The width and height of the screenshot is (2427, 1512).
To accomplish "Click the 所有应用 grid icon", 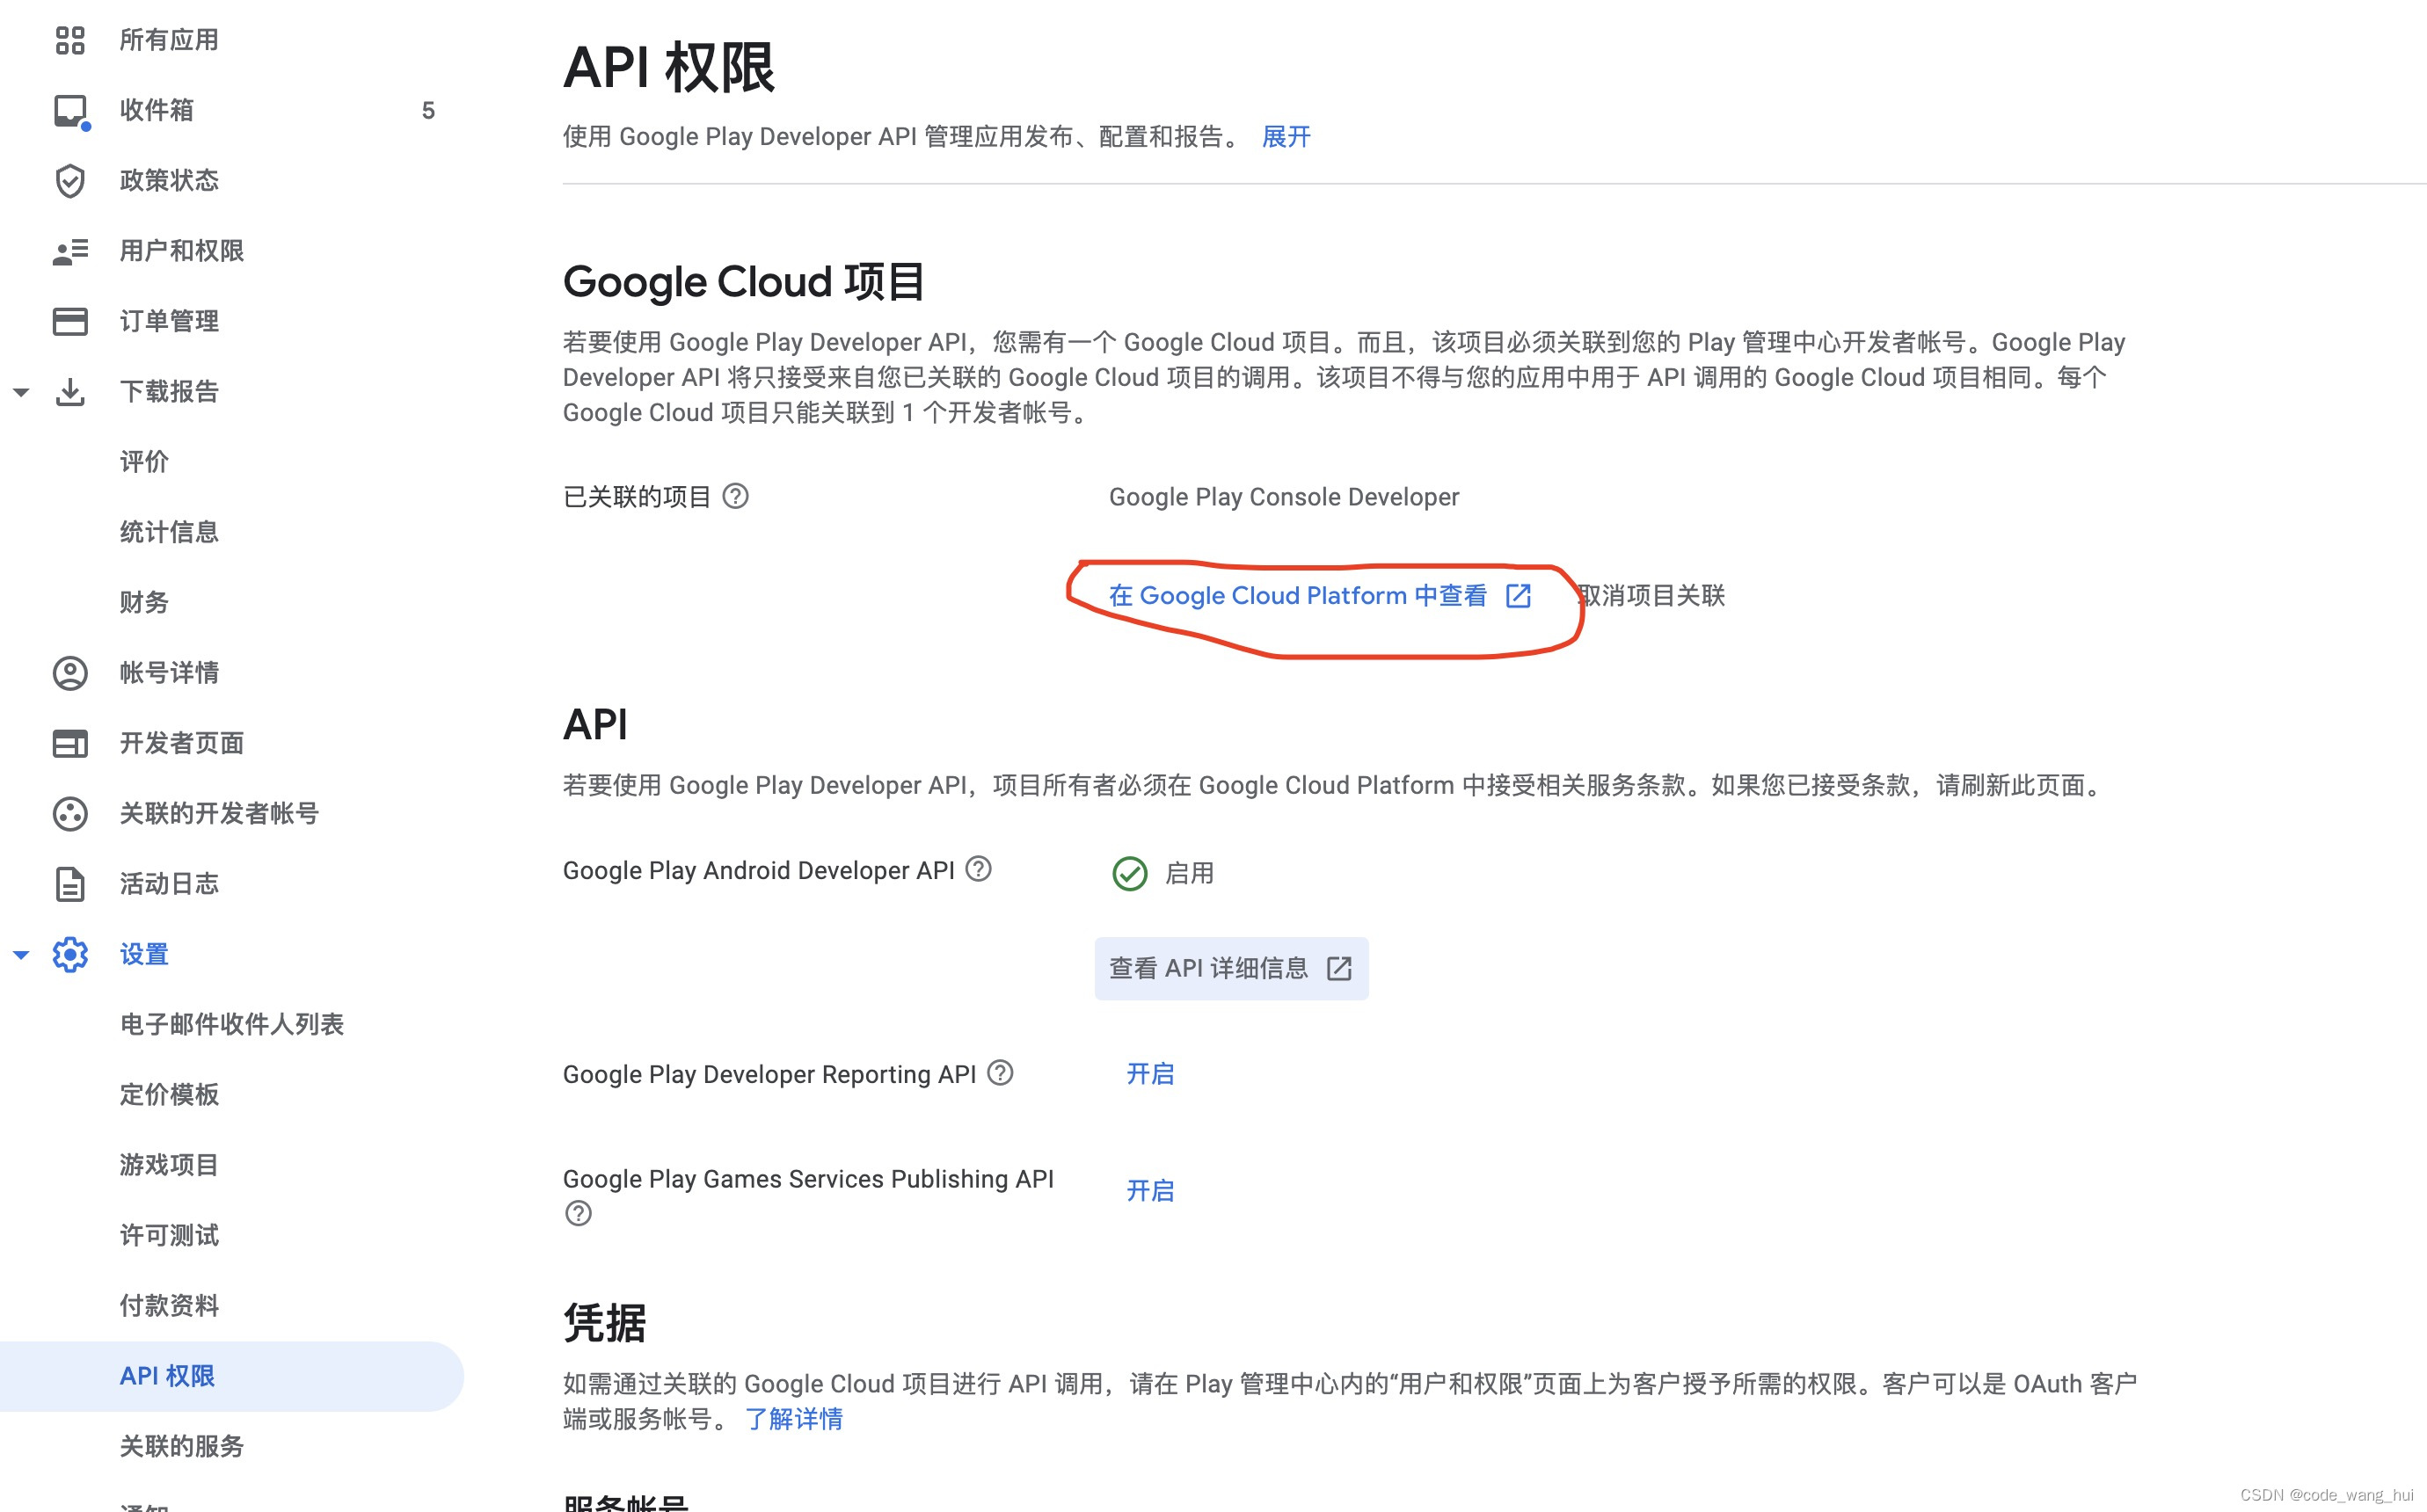I will point(70,40).
